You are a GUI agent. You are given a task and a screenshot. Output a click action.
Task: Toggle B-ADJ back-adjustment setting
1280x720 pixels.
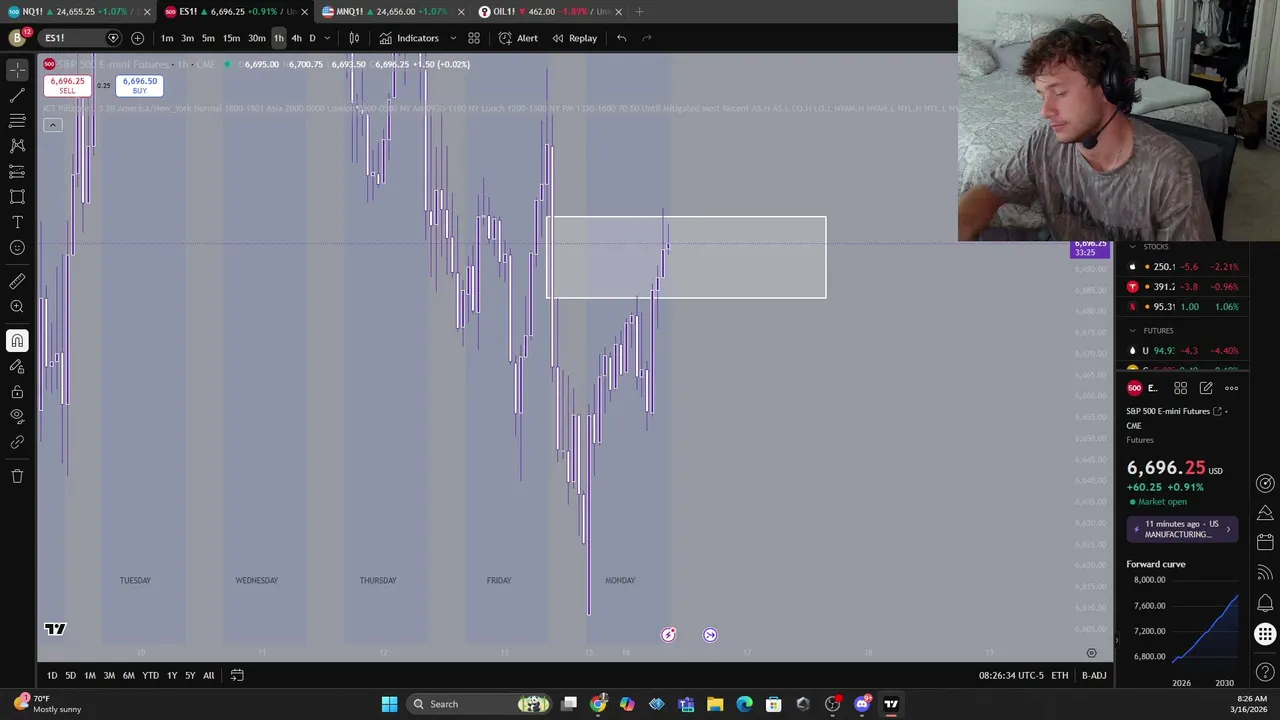[x=1094, y=675]
